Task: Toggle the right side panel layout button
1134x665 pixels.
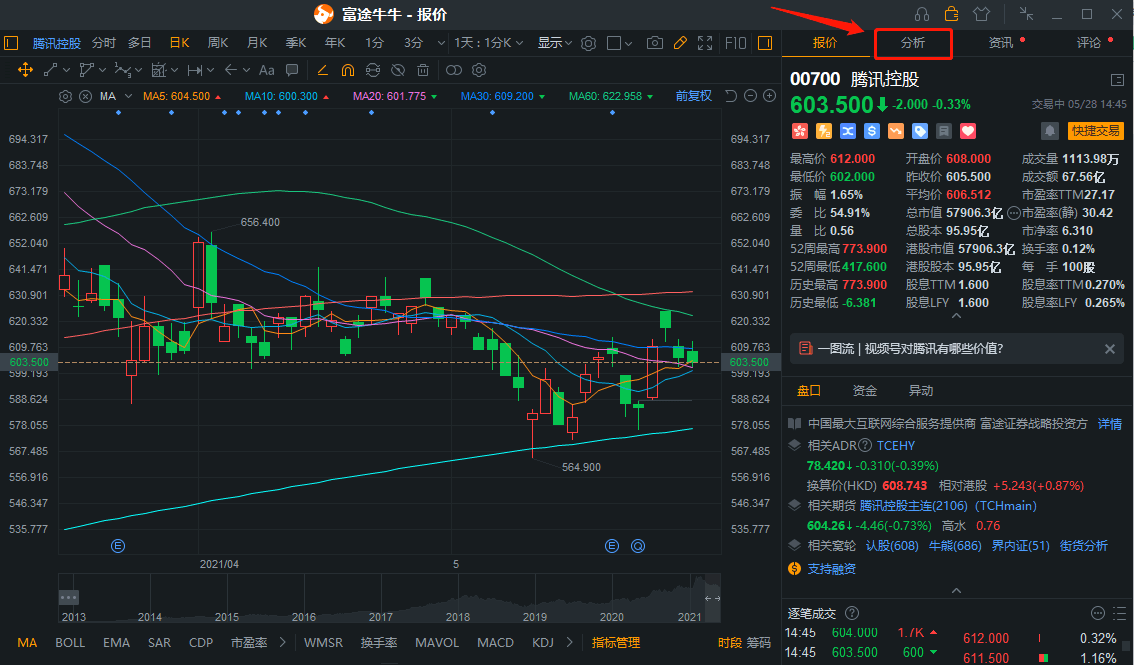Action: coord(765,43)
